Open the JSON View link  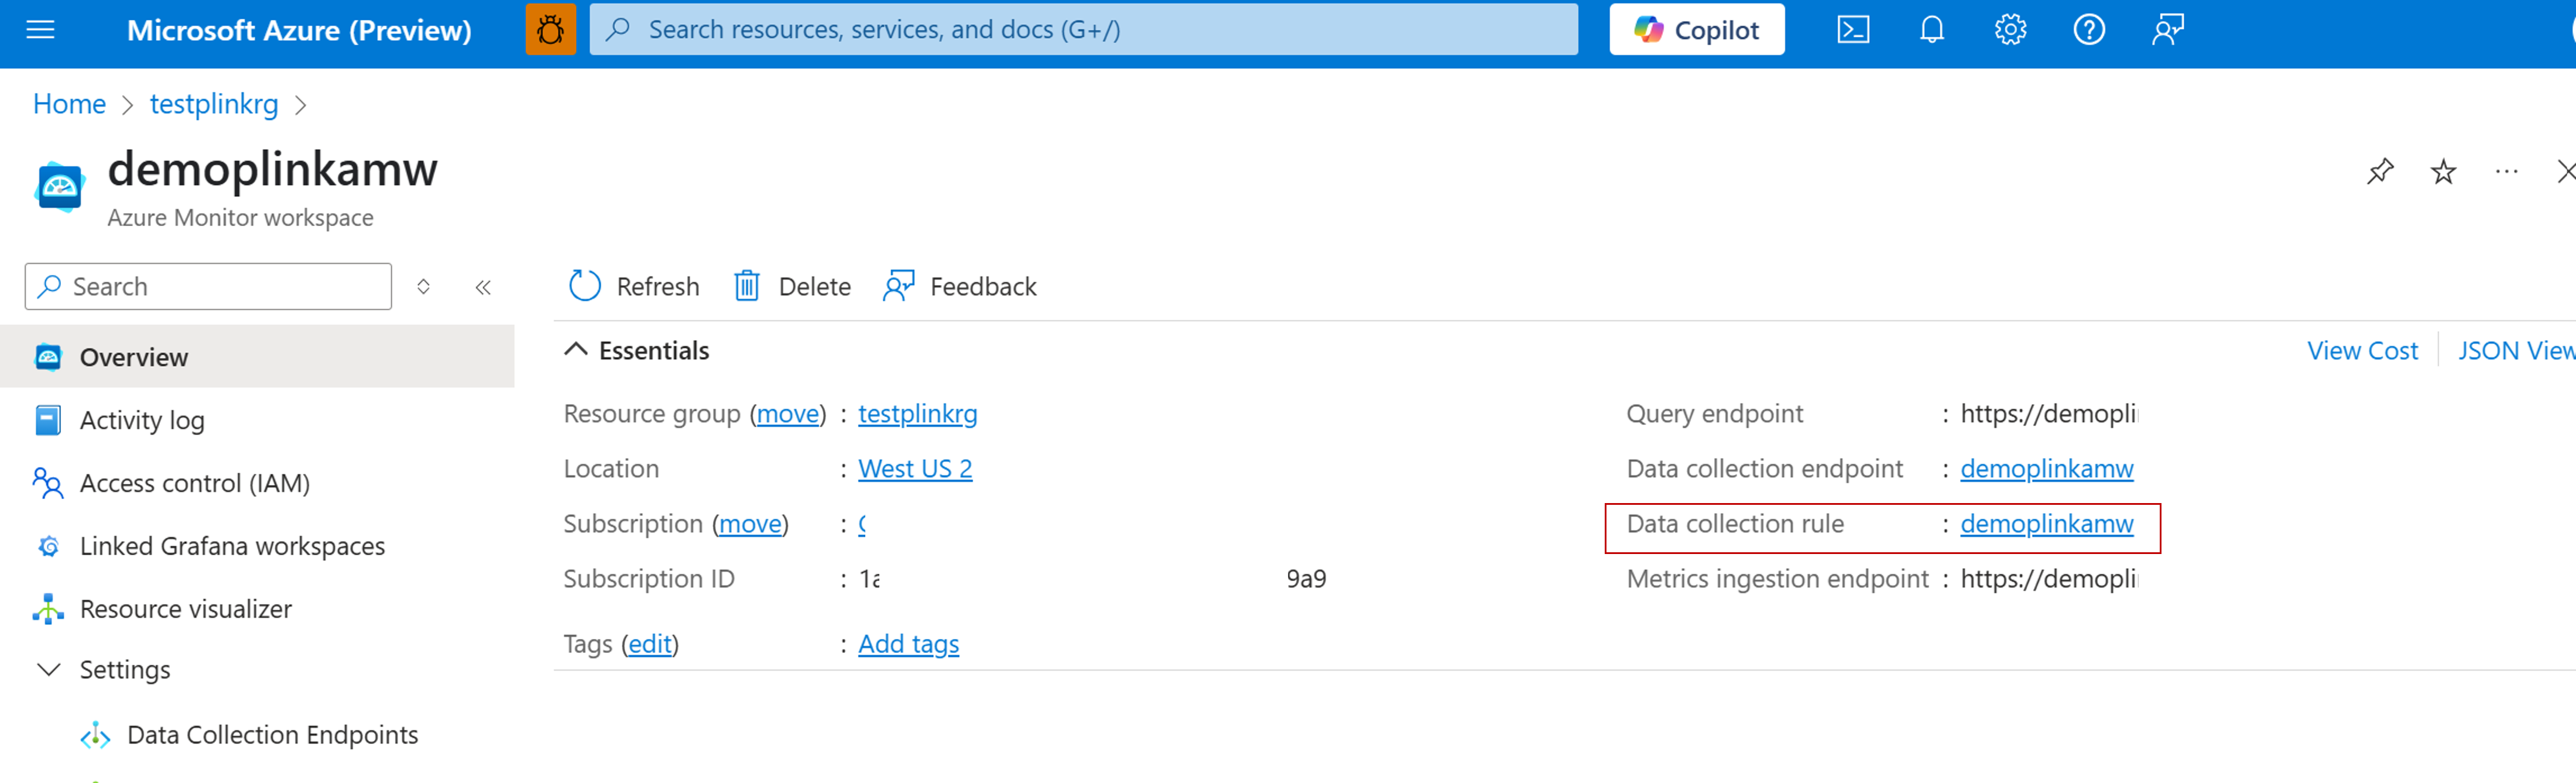2514,351
